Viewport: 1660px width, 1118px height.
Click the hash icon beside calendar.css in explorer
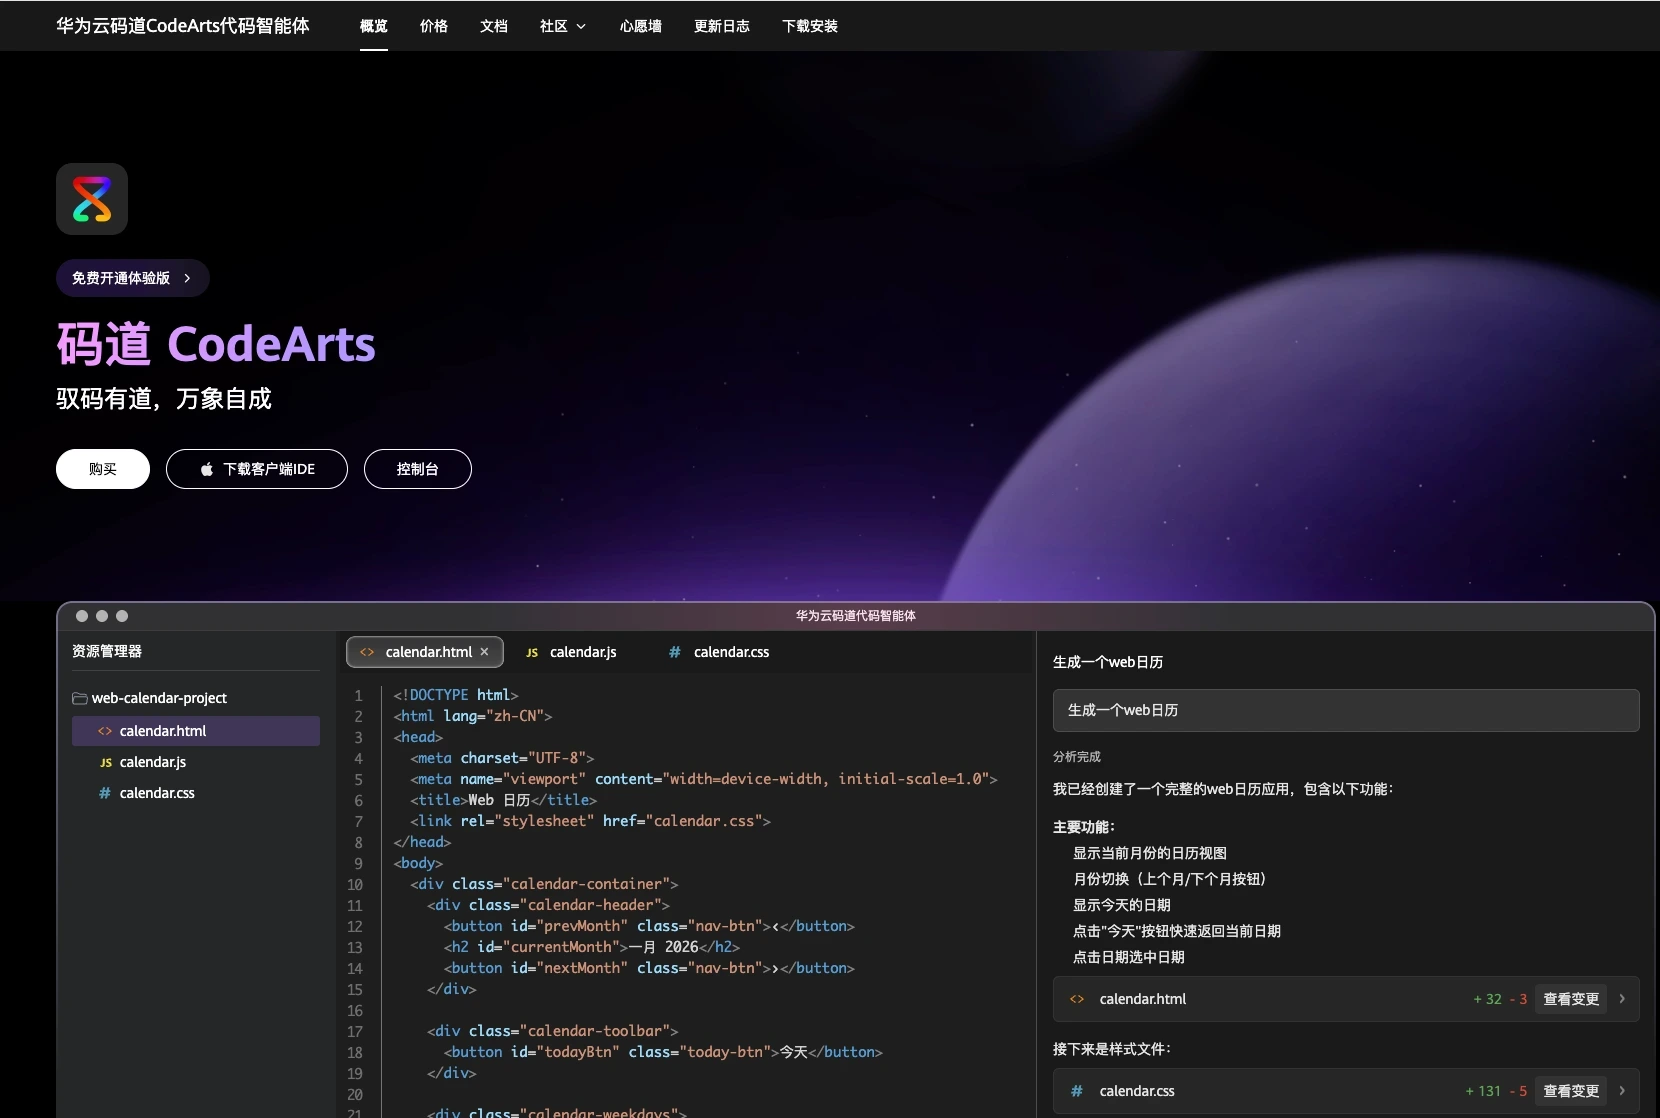coord(105,793)
